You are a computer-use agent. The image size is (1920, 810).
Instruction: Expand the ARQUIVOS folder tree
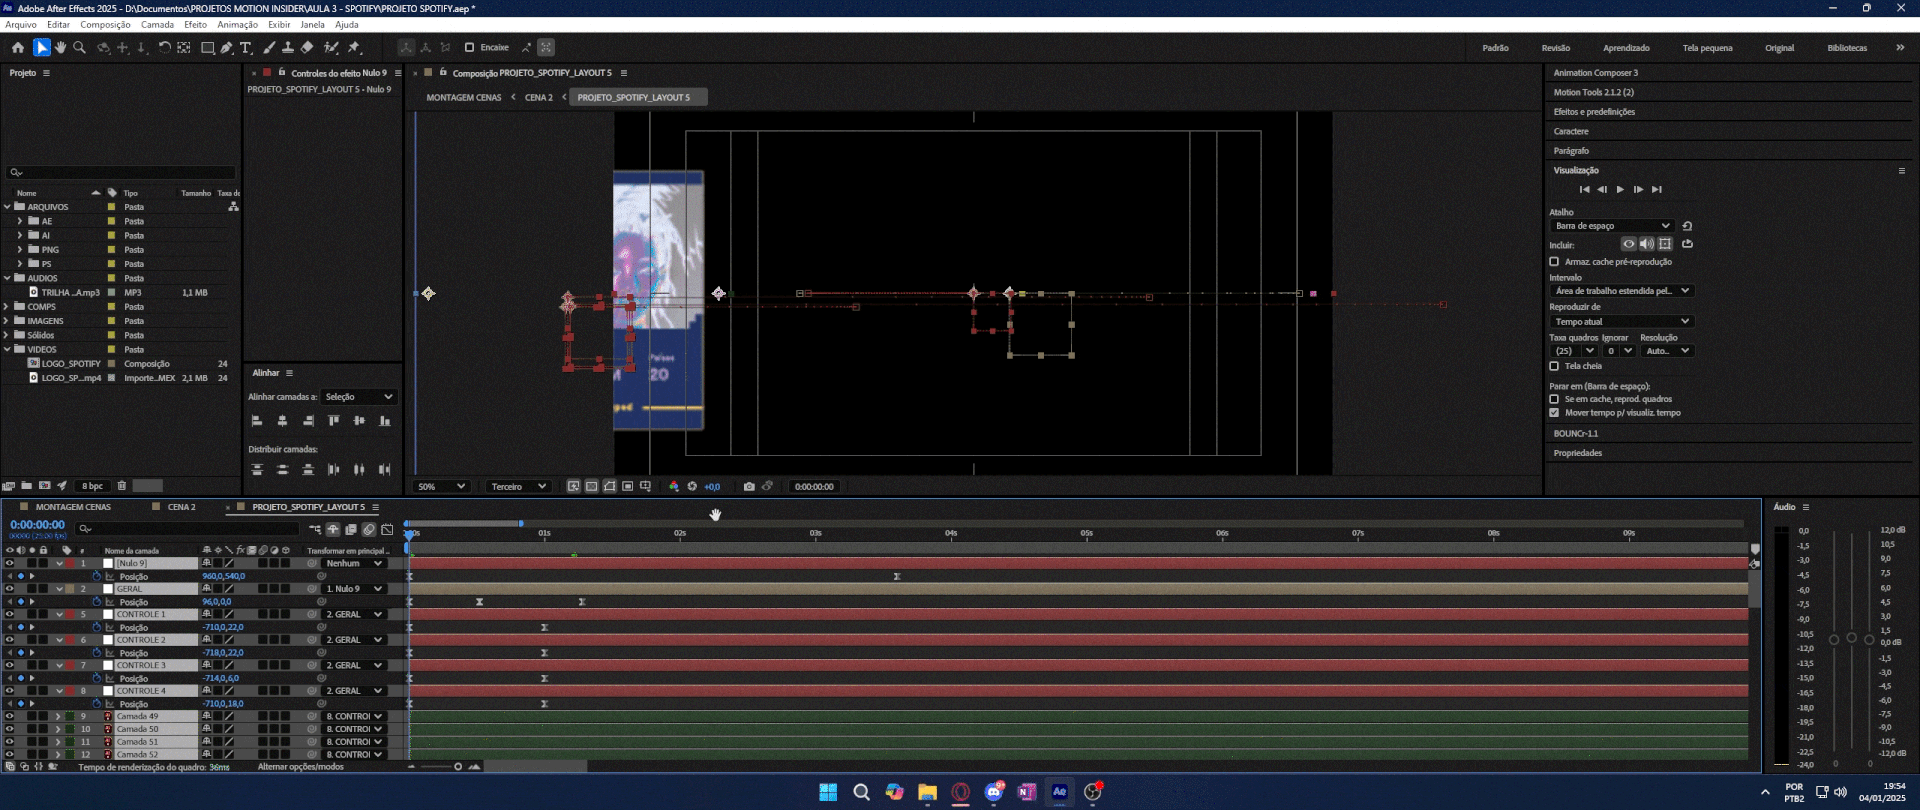pyautogui.click(x=7, y=207)
